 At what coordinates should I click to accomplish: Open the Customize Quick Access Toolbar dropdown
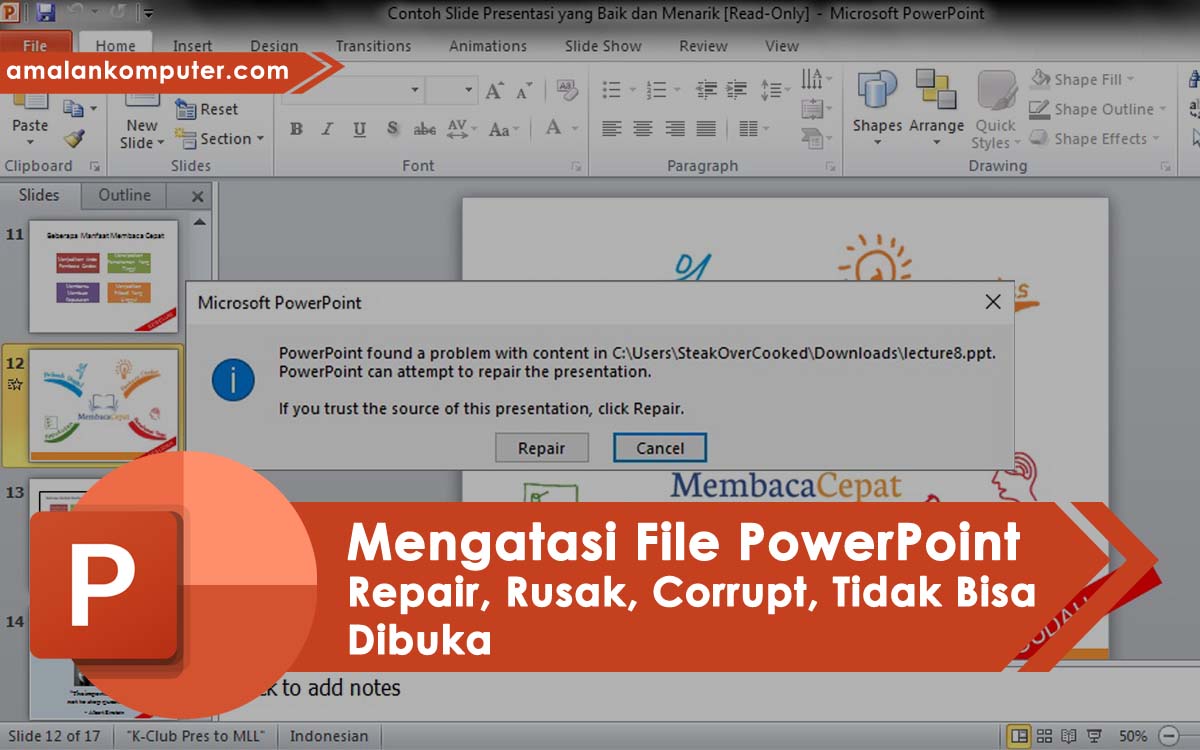click(x=148, y=14)
